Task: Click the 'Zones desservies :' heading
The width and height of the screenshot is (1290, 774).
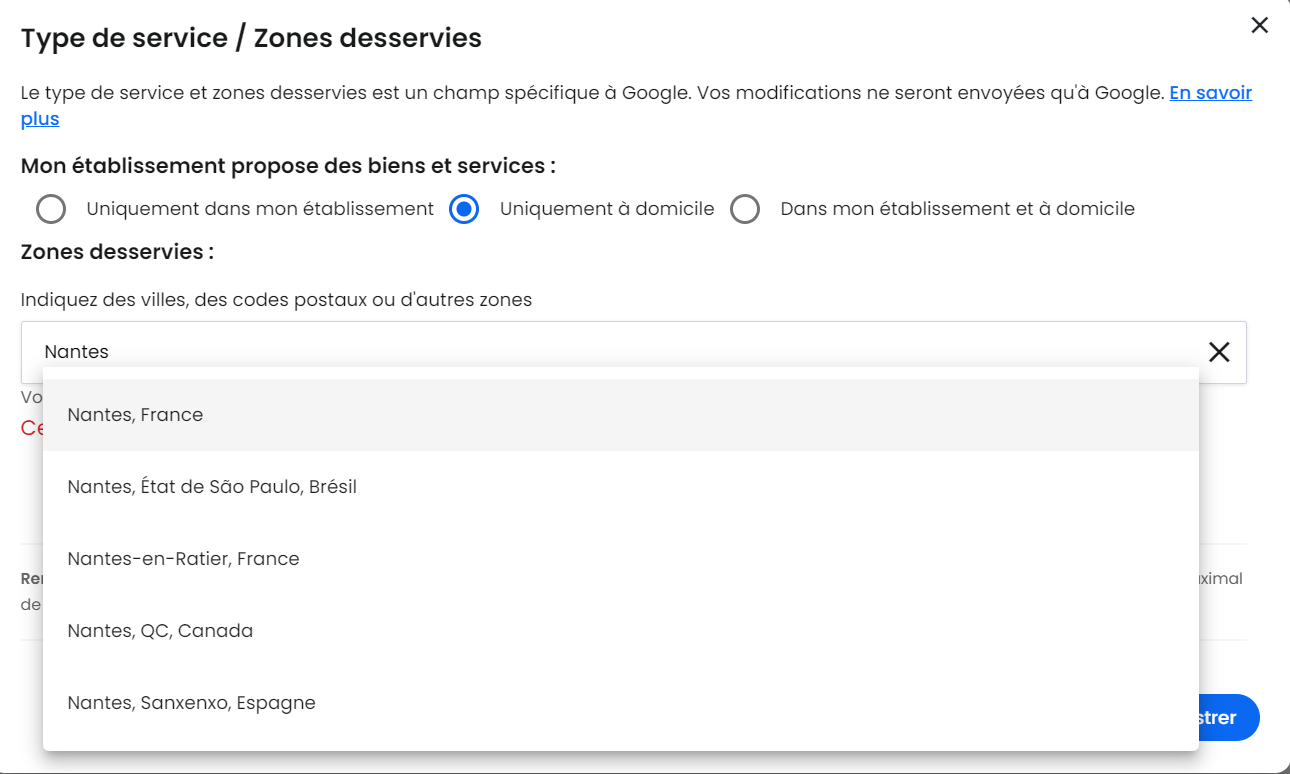Action: pyautogui.click(x=117, y=252)
